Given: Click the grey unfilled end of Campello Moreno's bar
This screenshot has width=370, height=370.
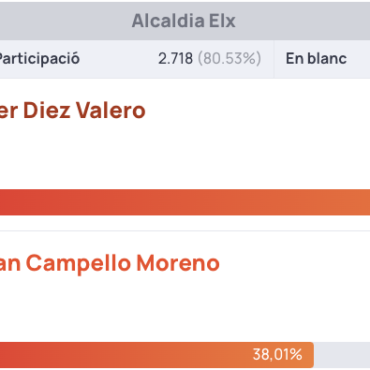Looking at the screenshot, I should point(342,355).
